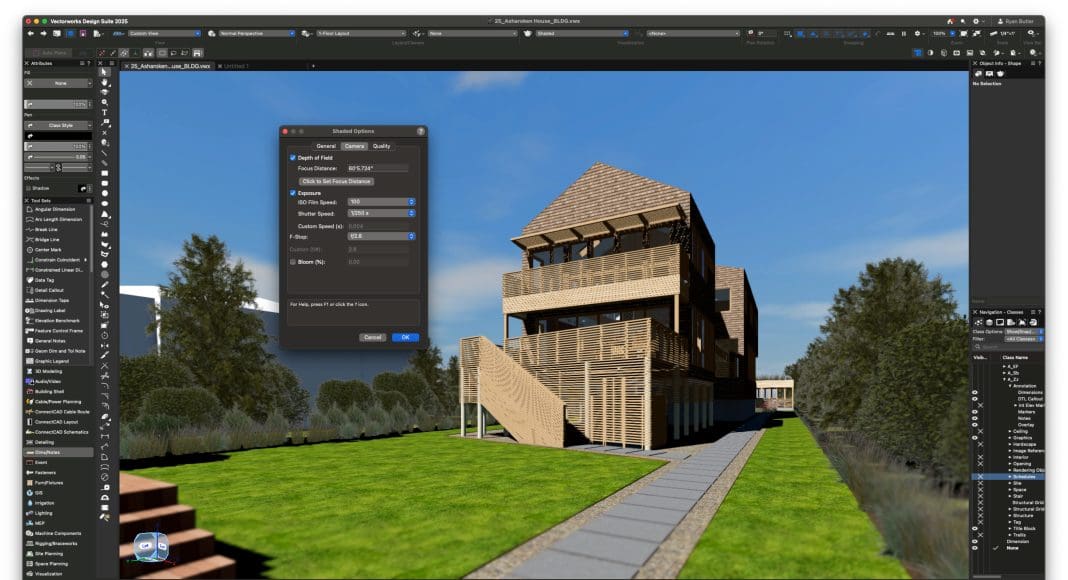Switch to the General tab

point(326,146)
